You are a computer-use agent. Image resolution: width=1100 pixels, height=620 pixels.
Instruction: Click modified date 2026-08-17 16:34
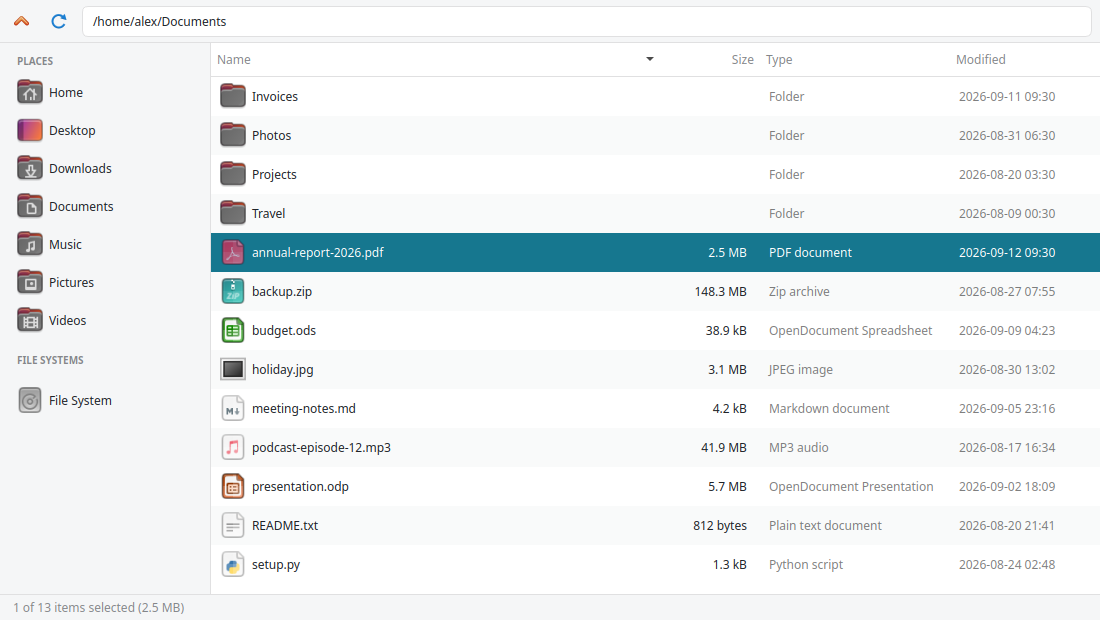coord(1007,447)
